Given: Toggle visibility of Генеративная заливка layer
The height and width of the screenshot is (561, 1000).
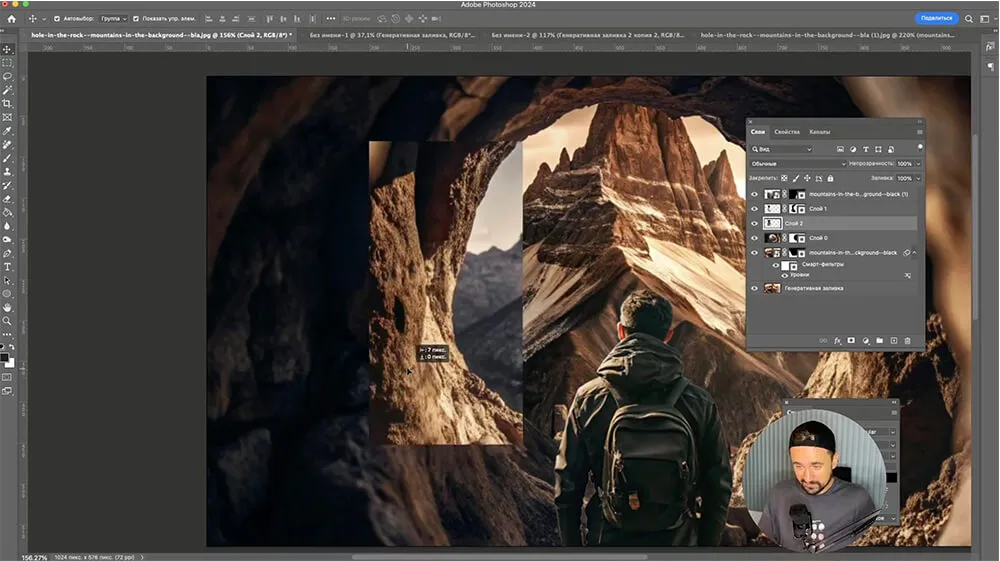Looking at the screenshot, I should coord(755,288).
